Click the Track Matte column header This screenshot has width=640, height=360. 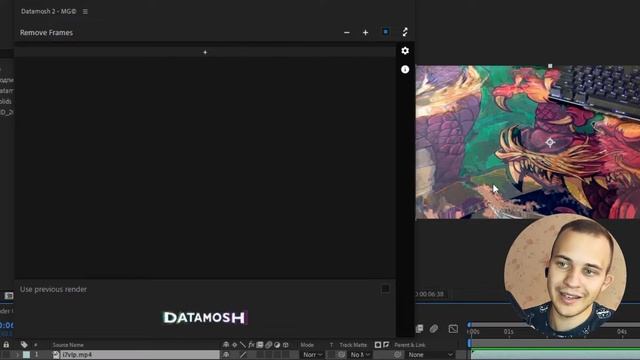[353, 345]
